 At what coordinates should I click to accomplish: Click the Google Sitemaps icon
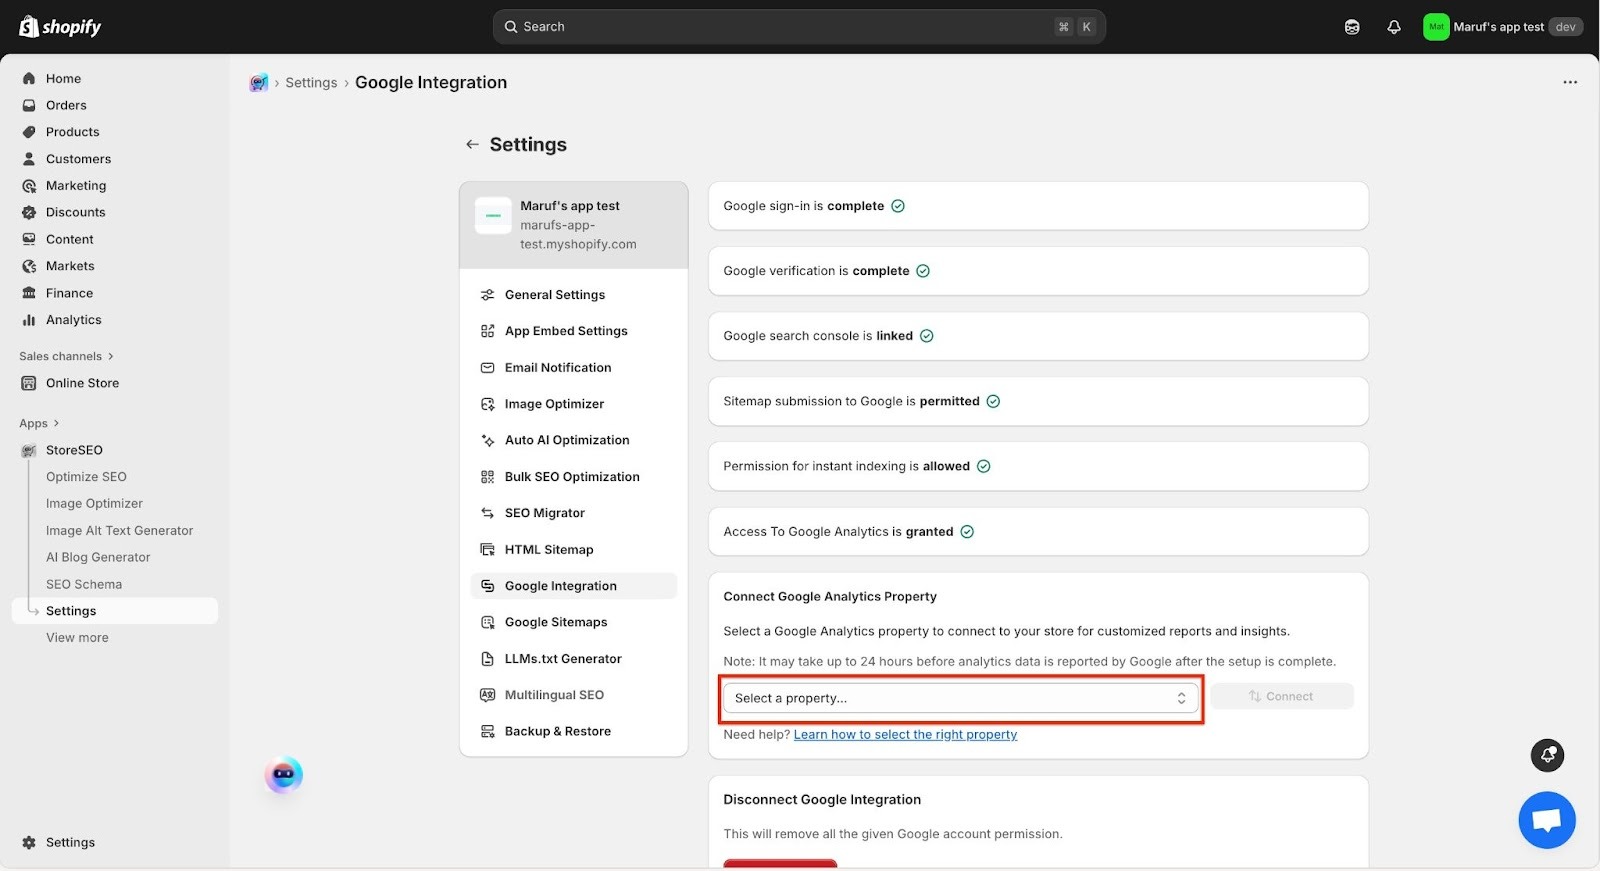[x=488, y=622]
